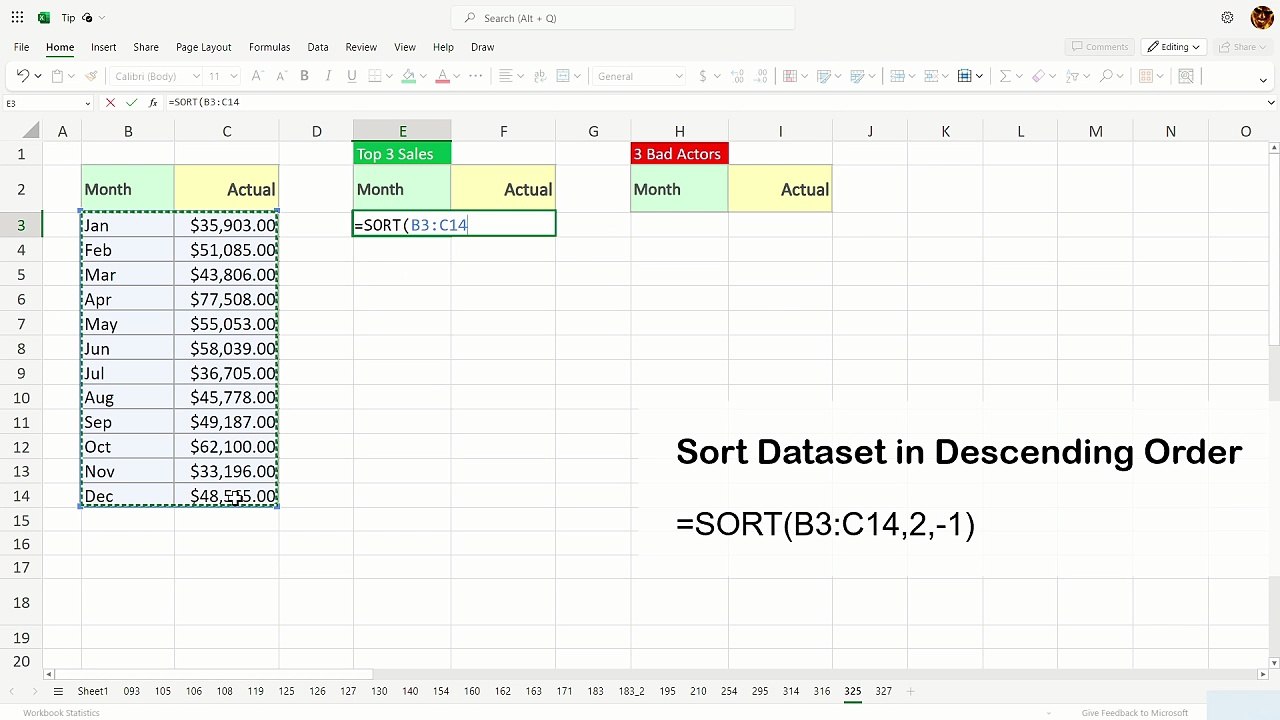The image size is (1280, 720).
Task: Expand the Paste options arrow
Action: 74,76
